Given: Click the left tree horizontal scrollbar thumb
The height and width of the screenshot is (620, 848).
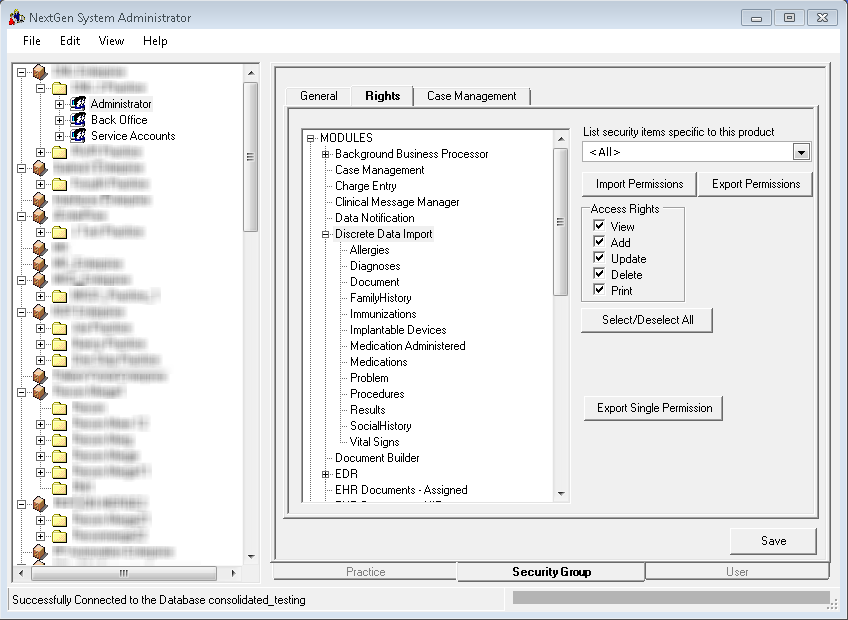Looking at the screenshot, I should [x=124, y=573].
